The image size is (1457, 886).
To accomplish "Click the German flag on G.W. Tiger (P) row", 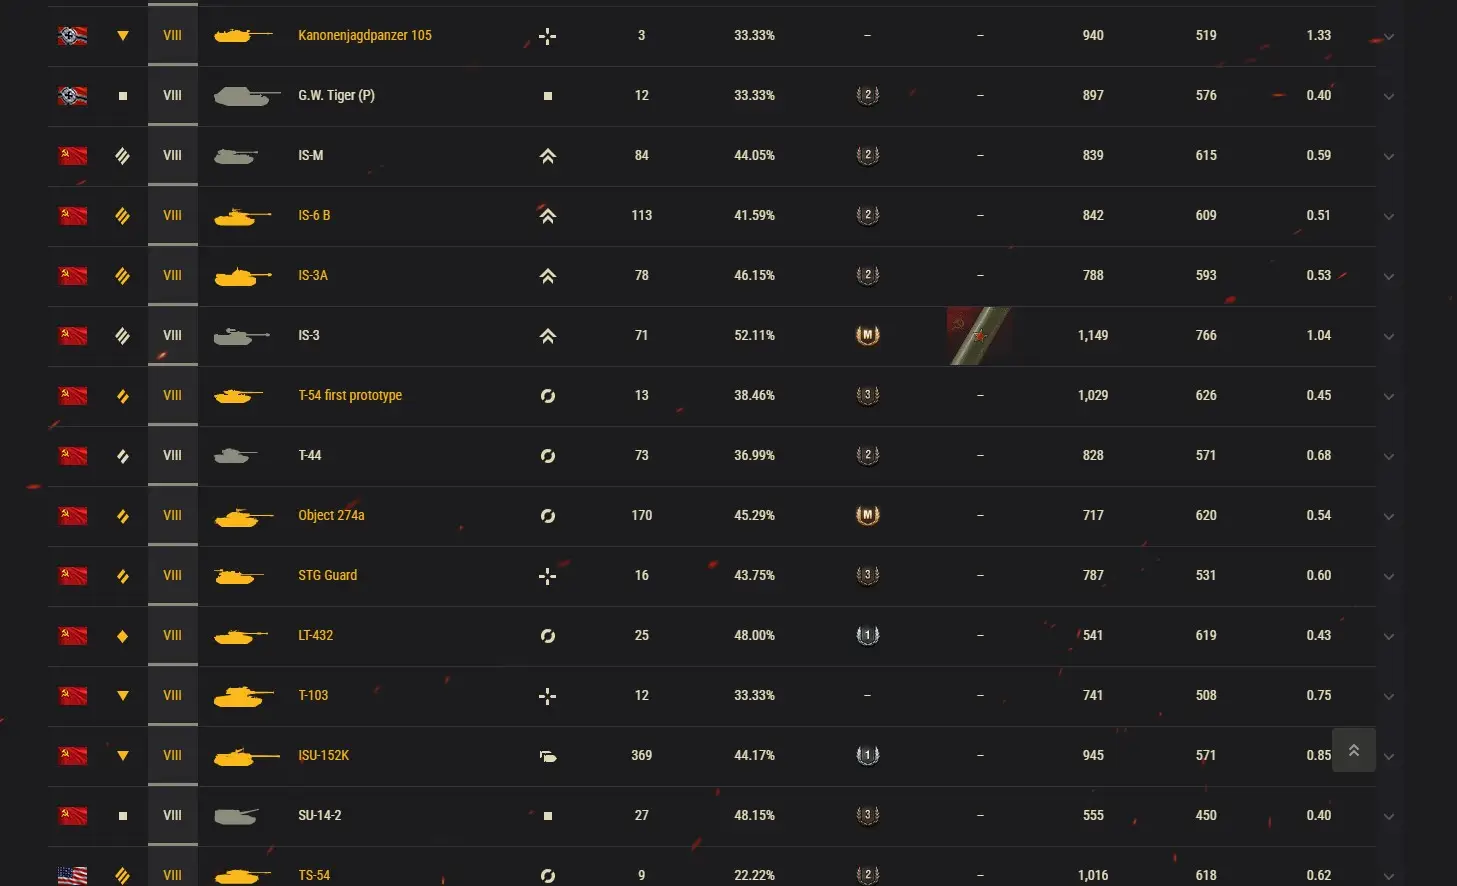I will (73, 96).
